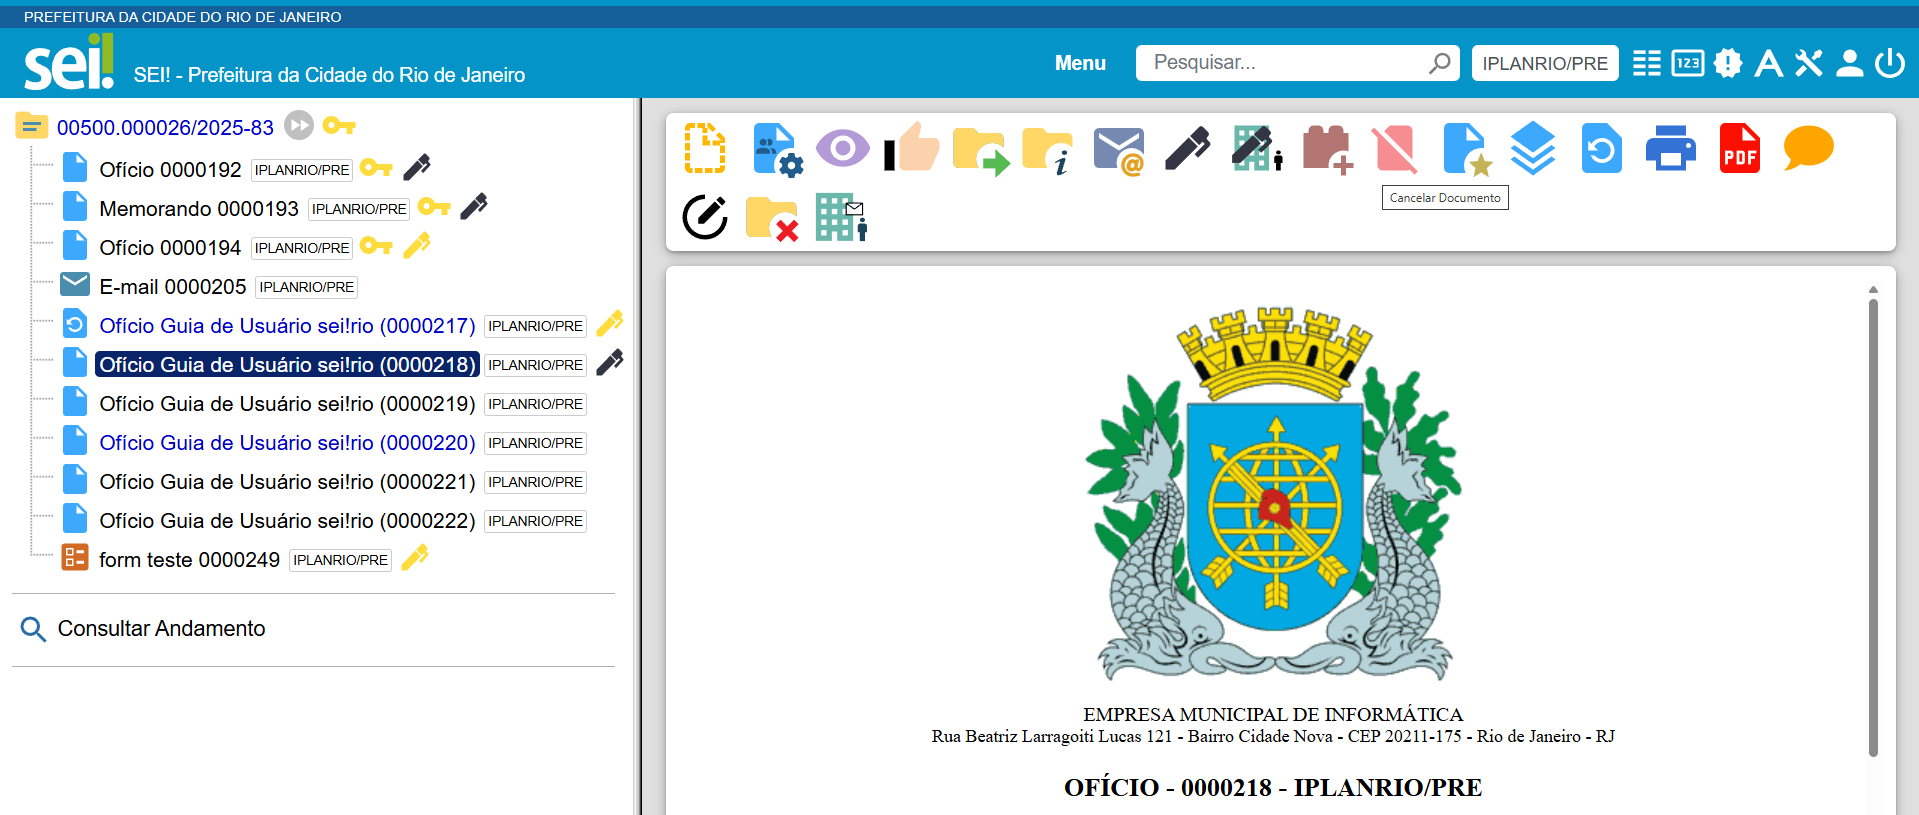The image size is (1919, 815).
Task: Open the main Menu in header
Action: pos(1080,63)
